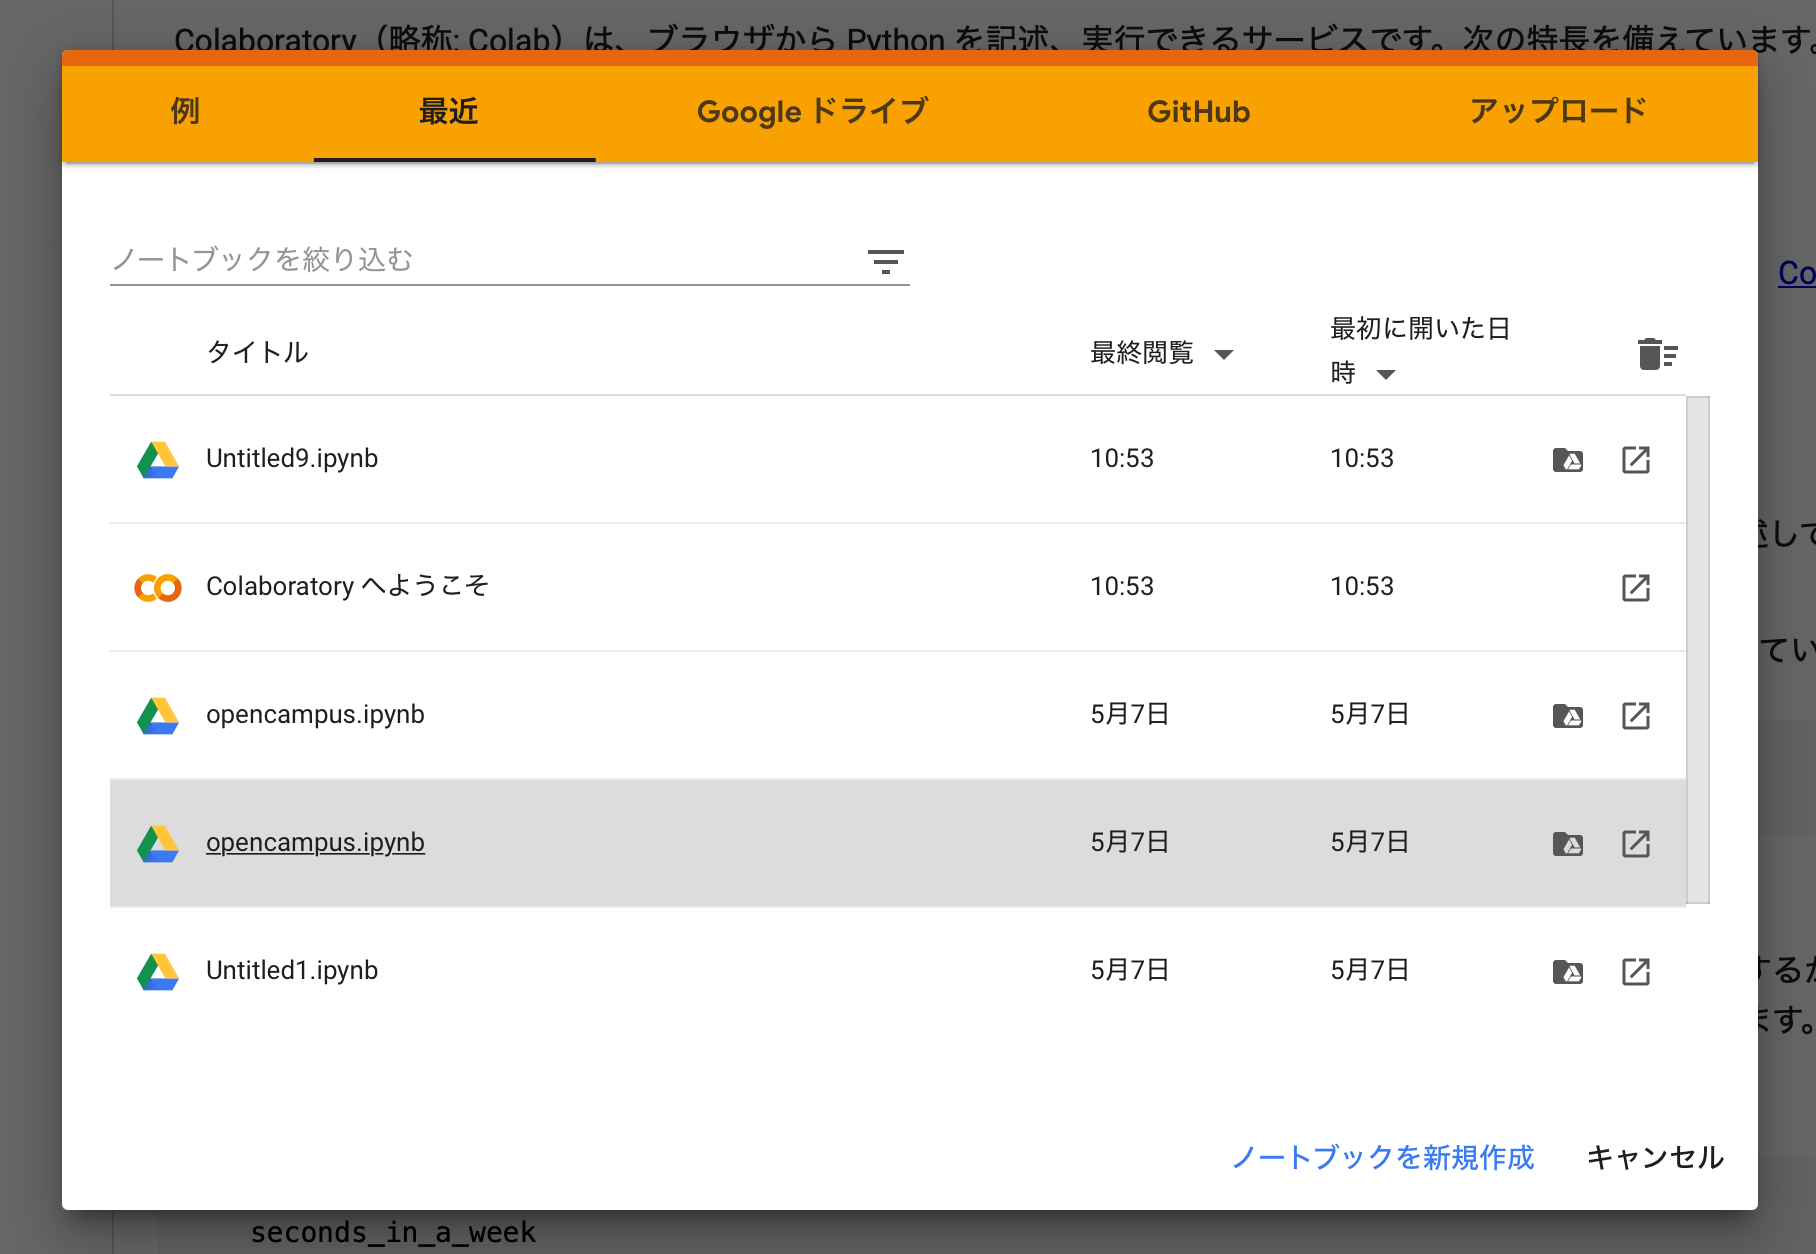Viewport: 1816px width, 1254px height.
Task: Click Colab logo beside Colaboratory へようこそ
Action: [158, 588]
